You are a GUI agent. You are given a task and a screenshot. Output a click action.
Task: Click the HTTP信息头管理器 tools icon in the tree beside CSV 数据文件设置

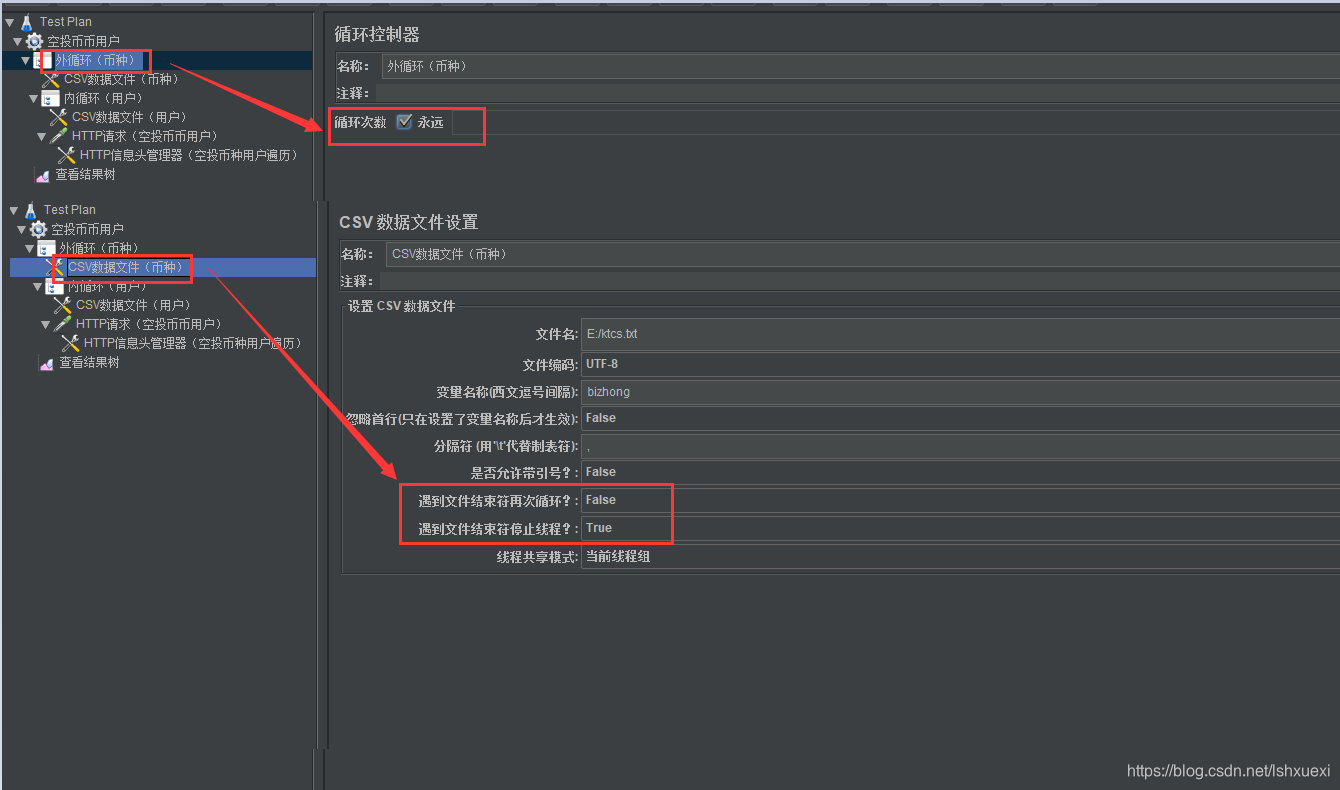click(x=71, y=343)
